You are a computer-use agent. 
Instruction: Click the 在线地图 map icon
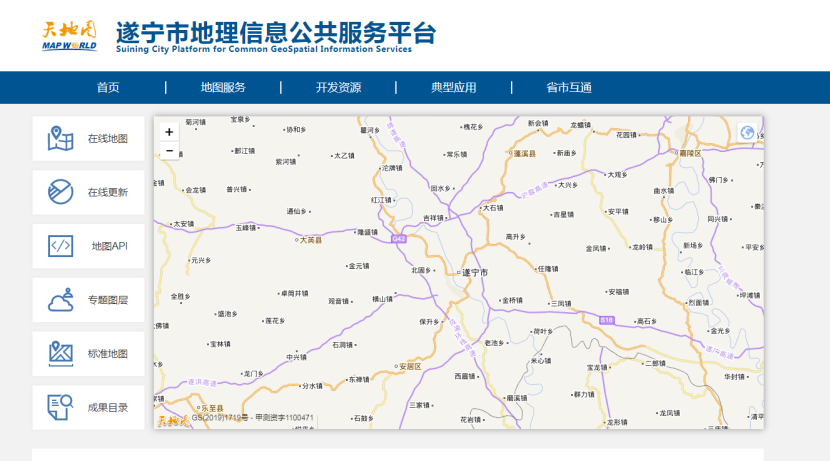point(61,138)
